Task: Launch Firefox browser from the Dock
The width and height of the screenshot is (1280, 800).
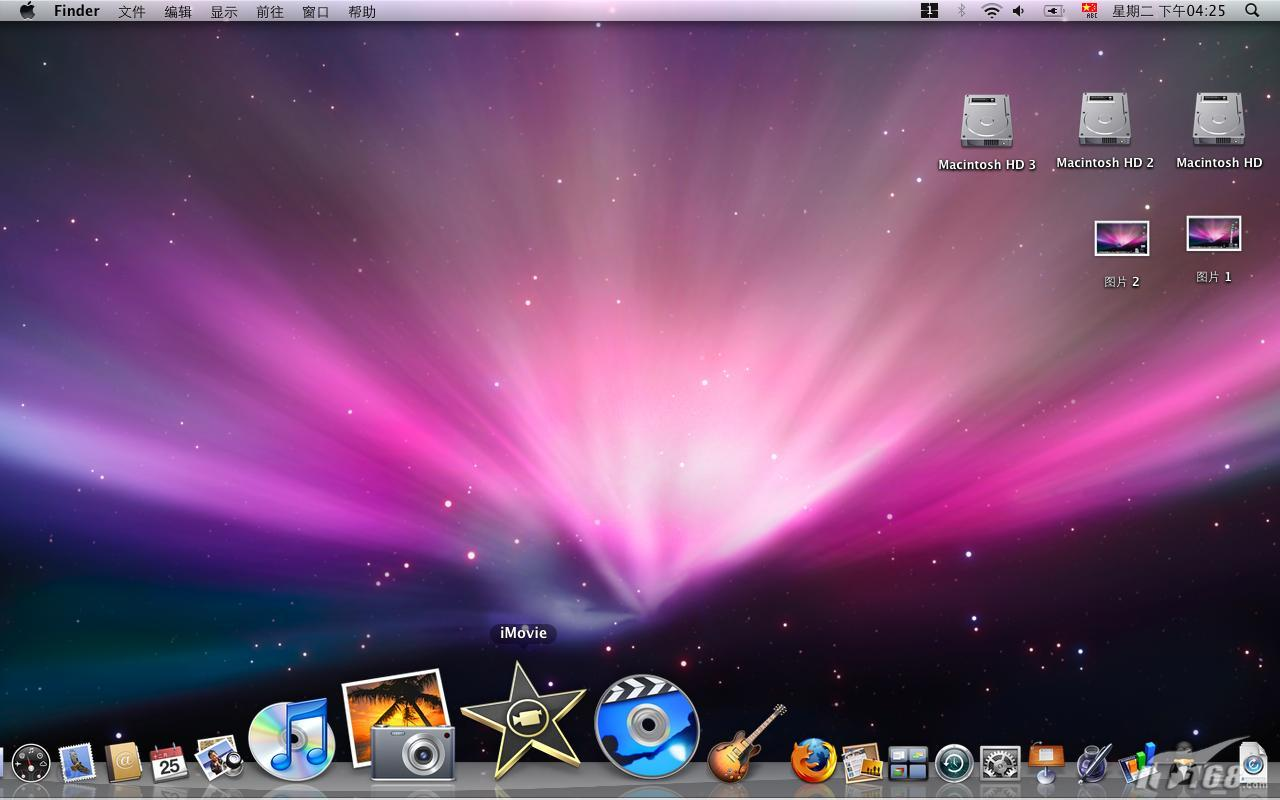Action: 813,761
